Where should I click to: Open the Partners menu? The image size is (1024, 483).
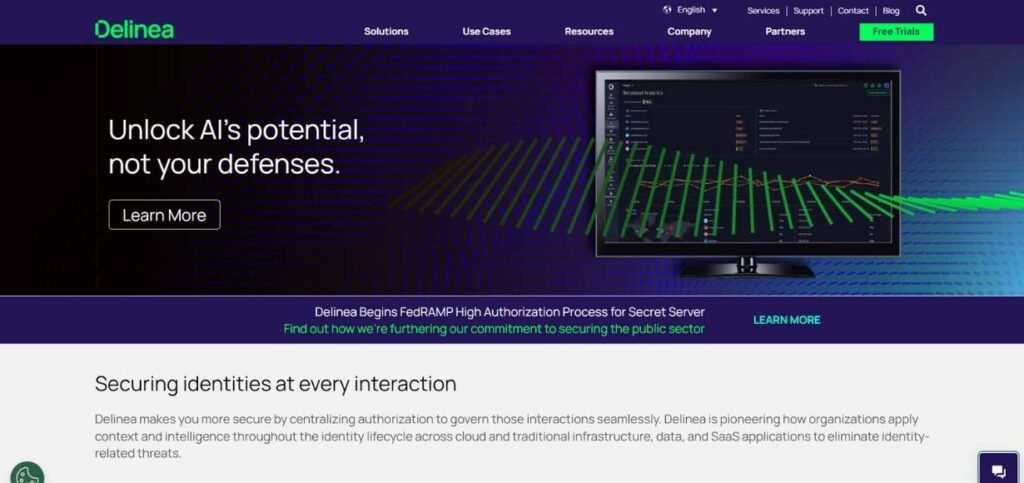785,31
